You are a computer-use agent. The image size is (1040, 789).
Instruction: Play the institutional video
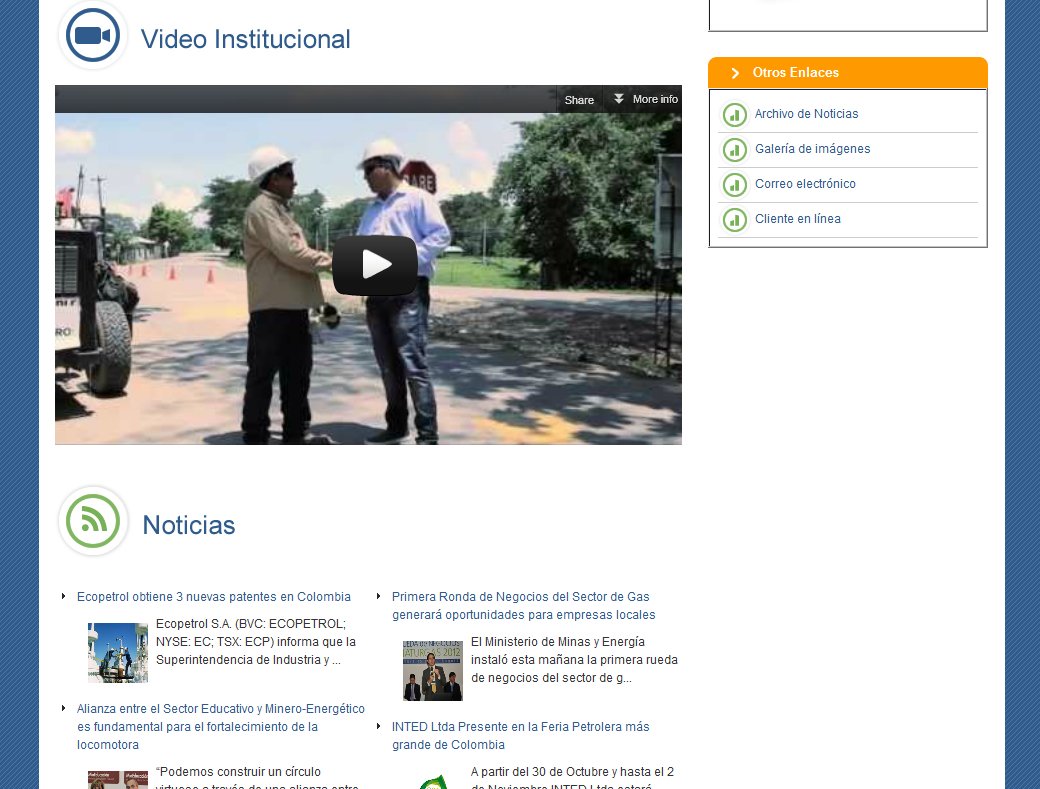click(375, 264)
